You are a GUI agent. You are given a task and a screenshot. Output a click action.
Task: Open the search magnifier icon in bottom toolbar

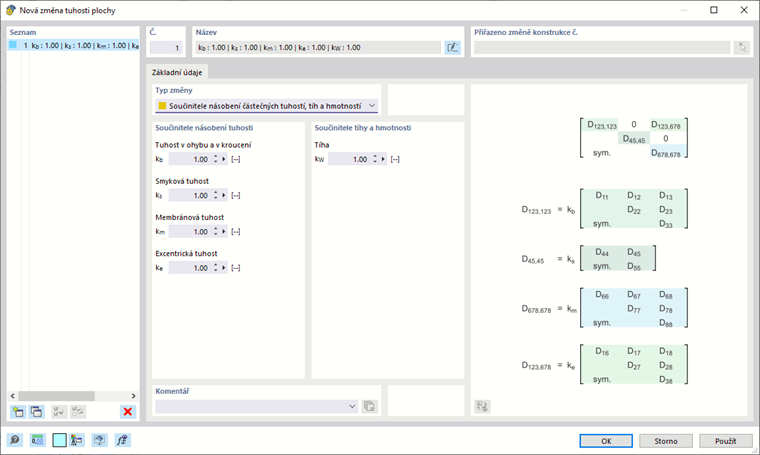pos(15,440)
